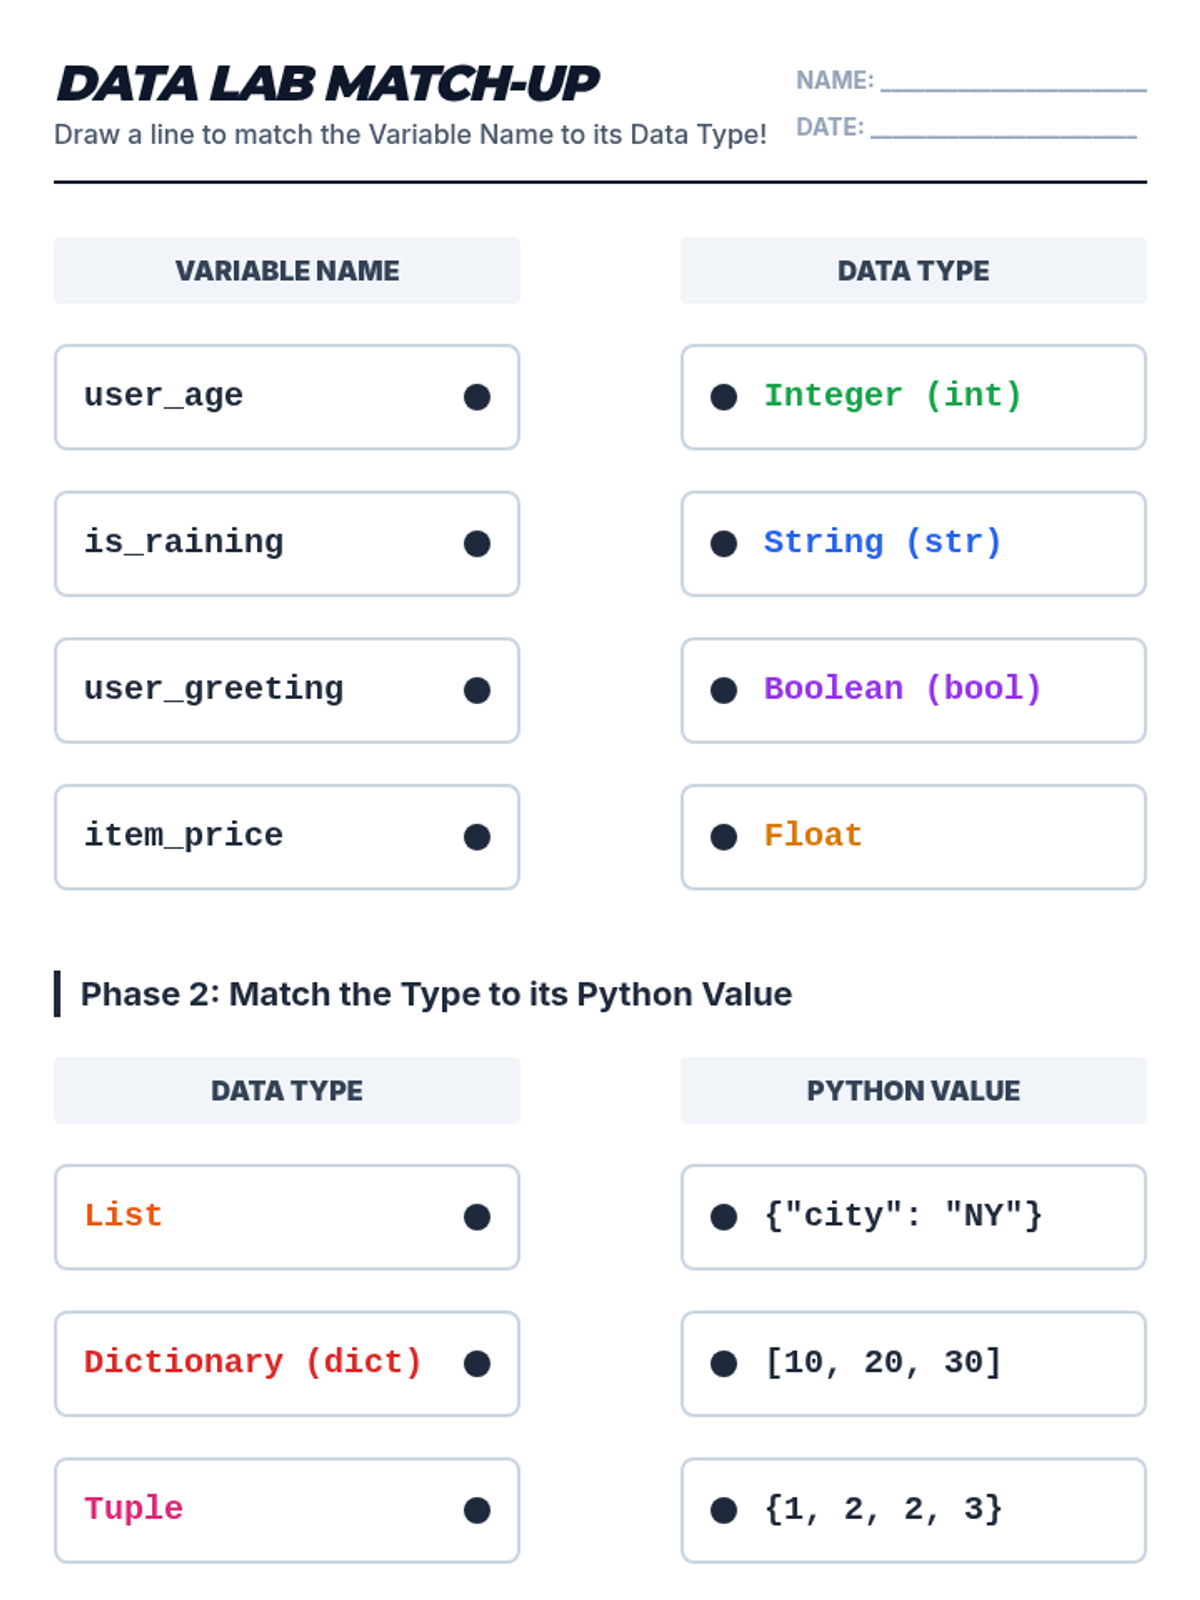Choose the dot beside Float
The image size is (1200, 1600).
[x=724, y=837]
